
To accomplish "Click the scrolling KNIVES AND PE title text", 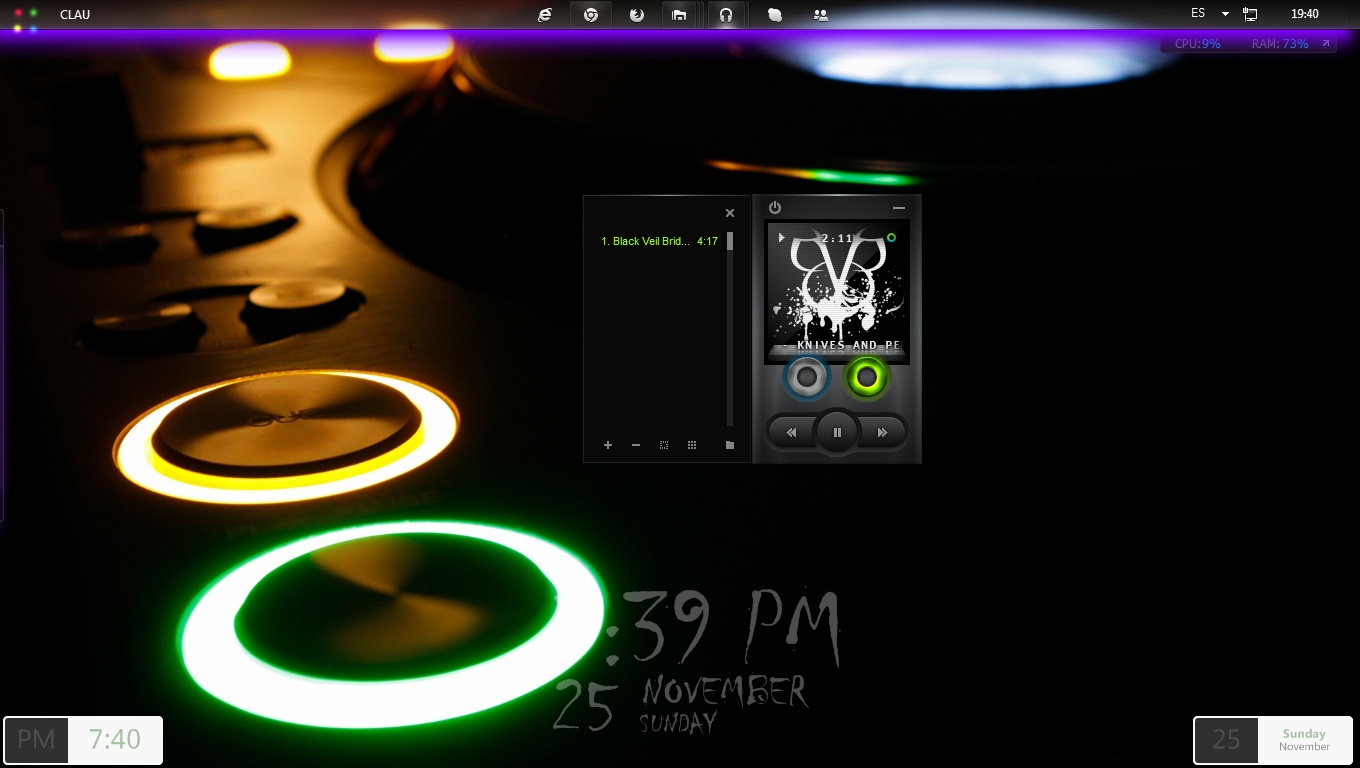I will tap(848, 346).
